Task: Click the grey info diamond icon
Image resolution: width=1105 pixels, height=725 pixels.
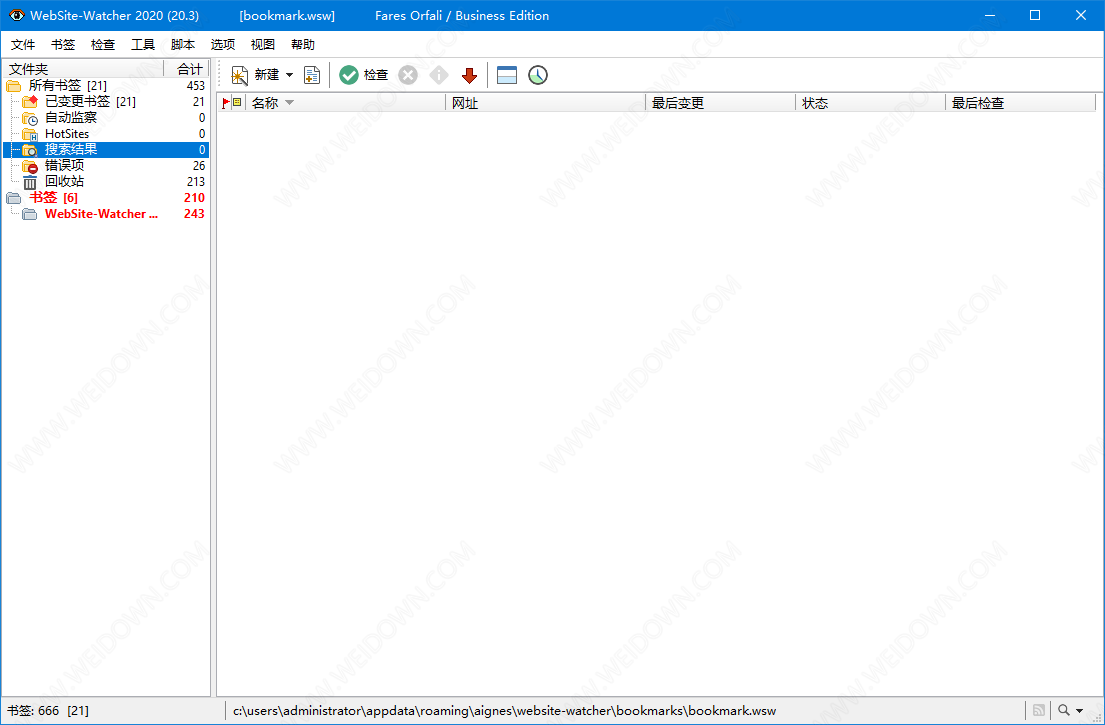Action: pyautogui.click(x=438, y=75)
